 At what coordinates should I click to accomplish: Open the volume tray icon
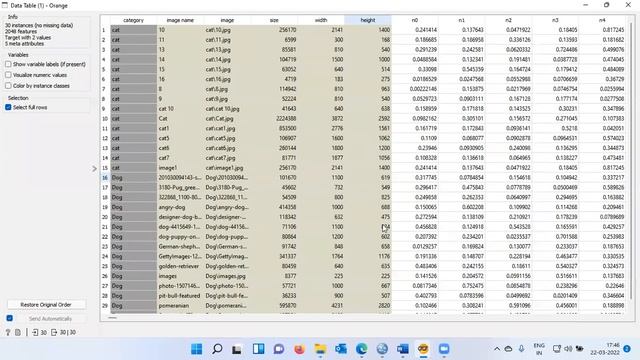click(x=568, y=349)
